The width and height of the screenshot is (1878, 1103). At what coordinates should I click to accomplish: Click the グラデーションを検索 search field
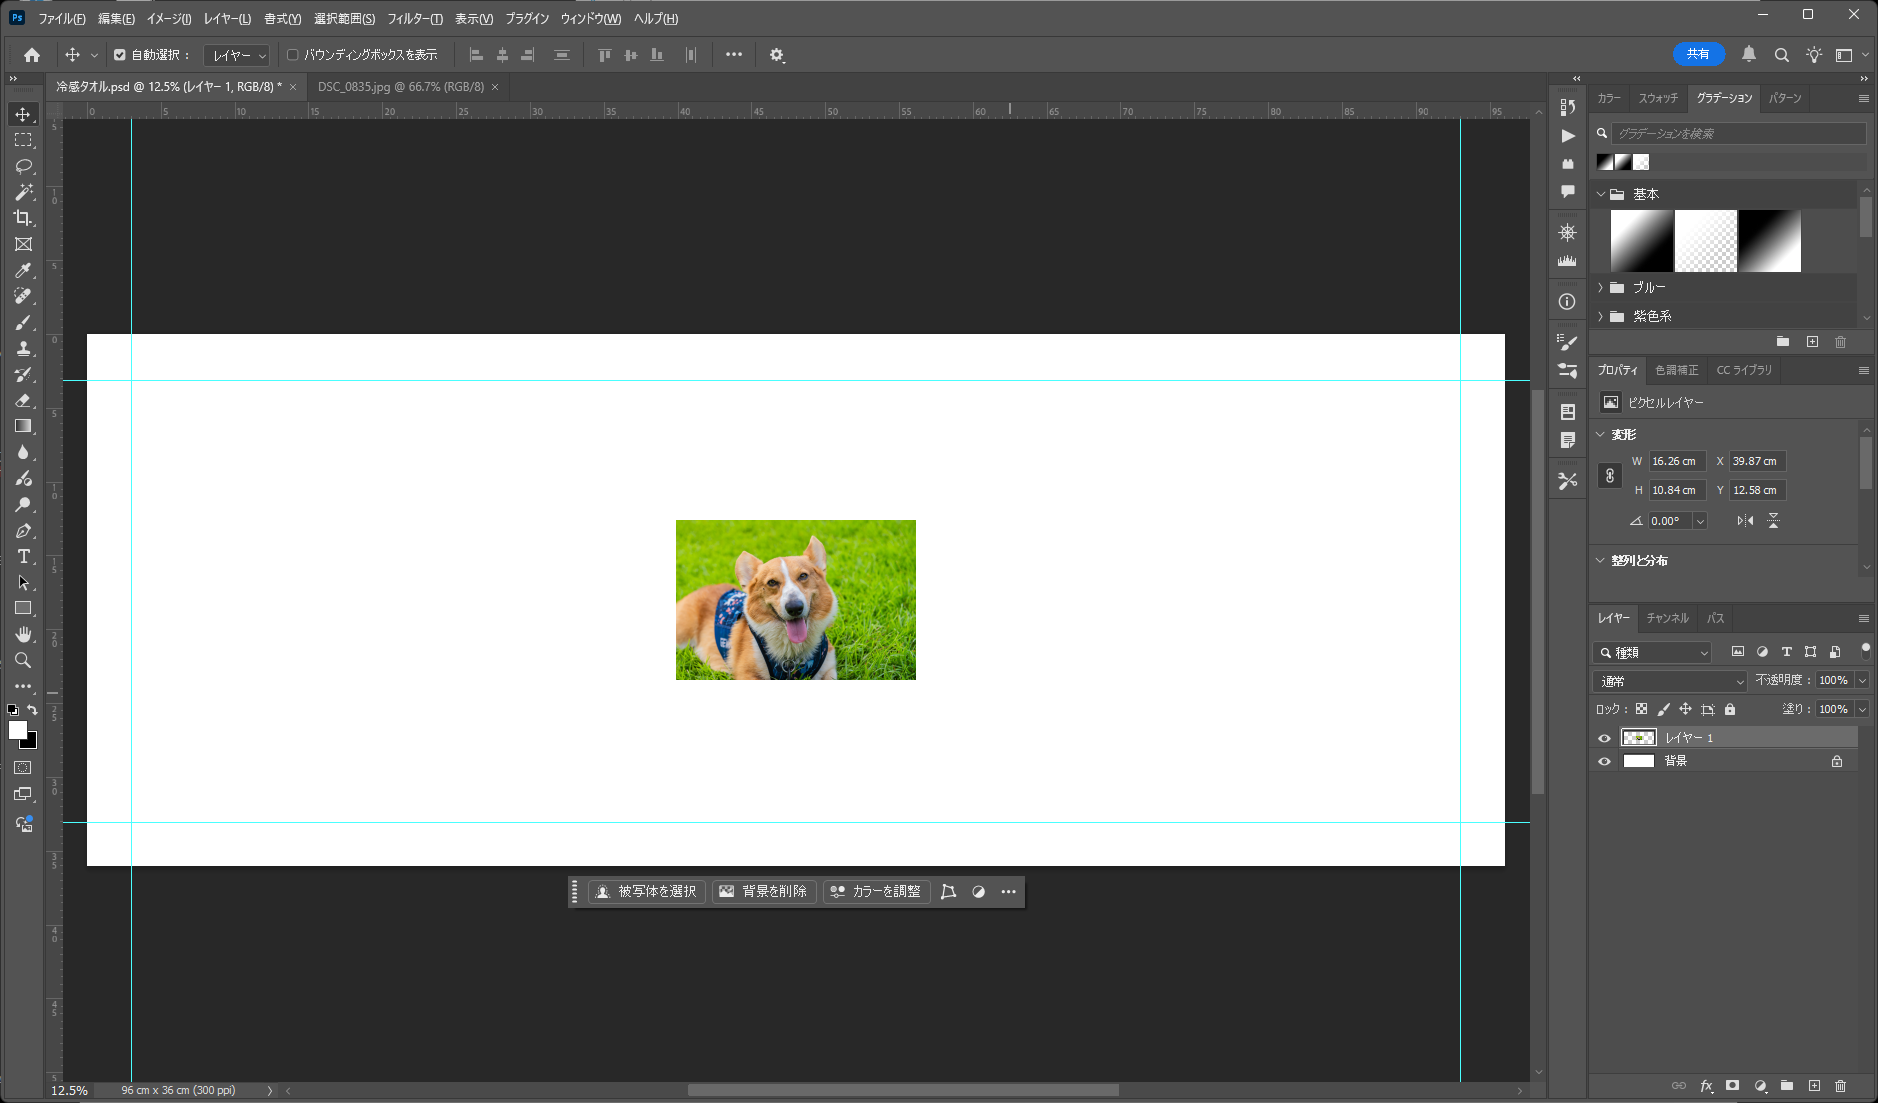(x=1738, y=133)
